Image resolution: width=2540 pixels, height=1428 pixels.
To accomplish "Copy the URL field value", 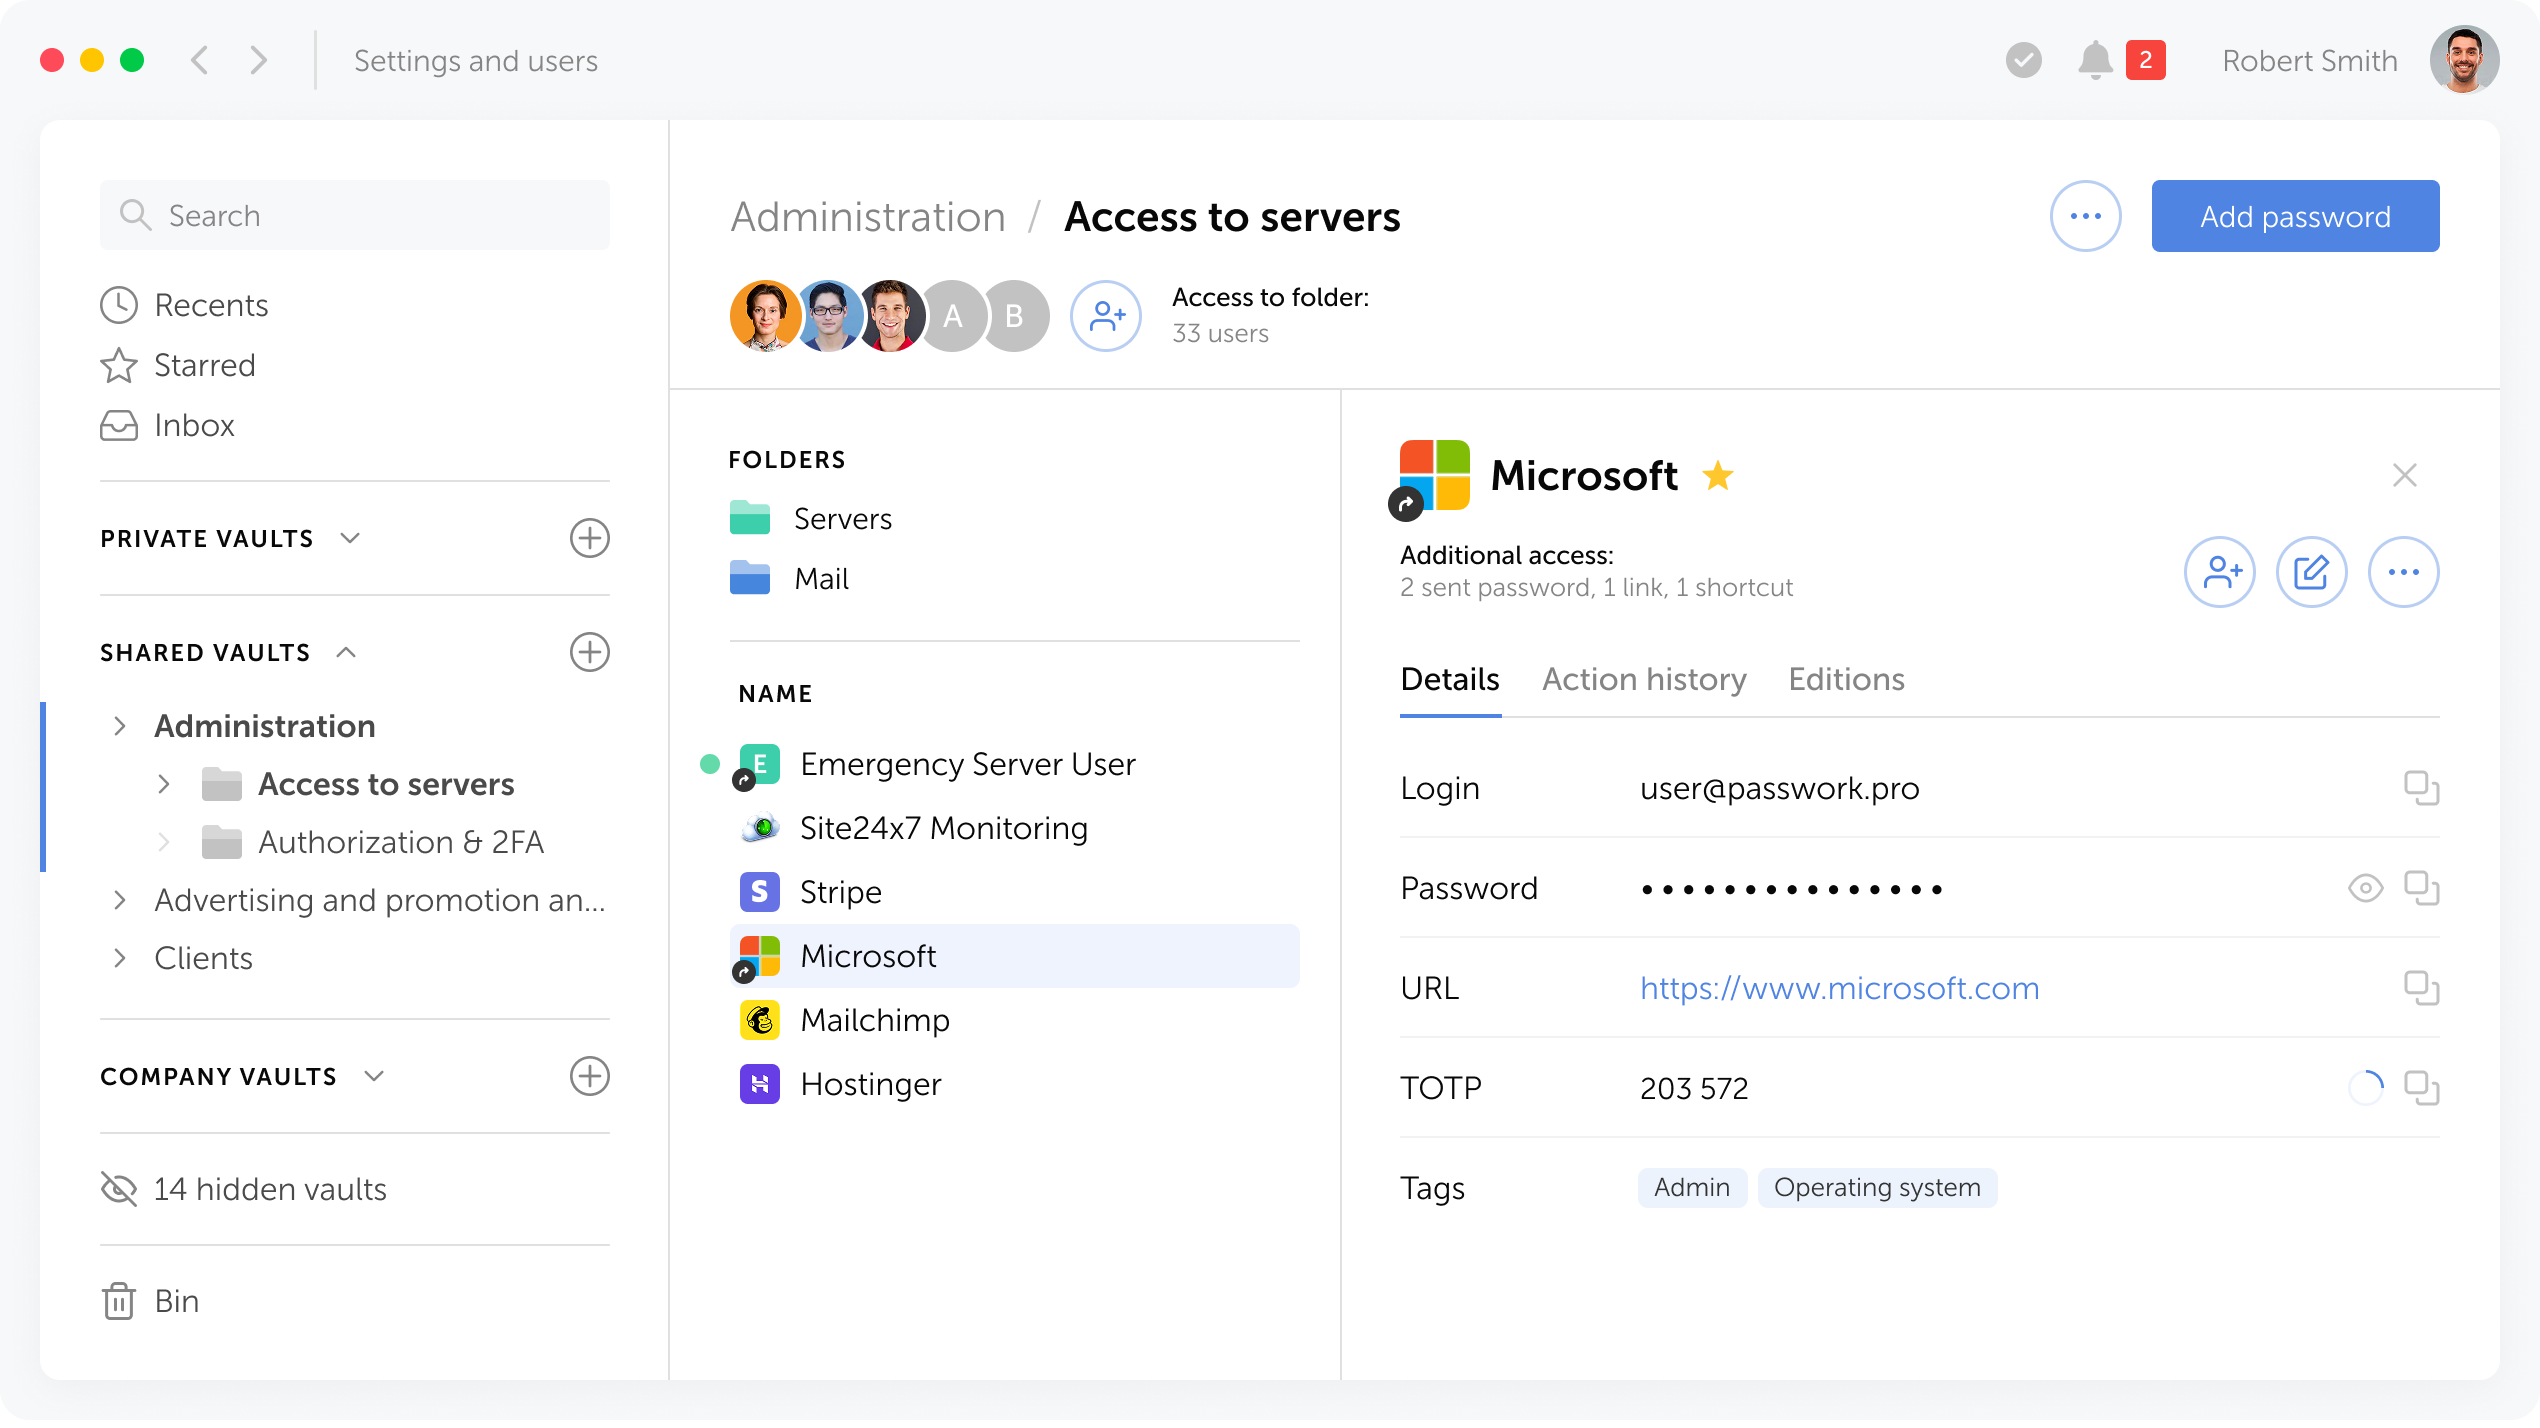I will click(x=2421, y=988).
